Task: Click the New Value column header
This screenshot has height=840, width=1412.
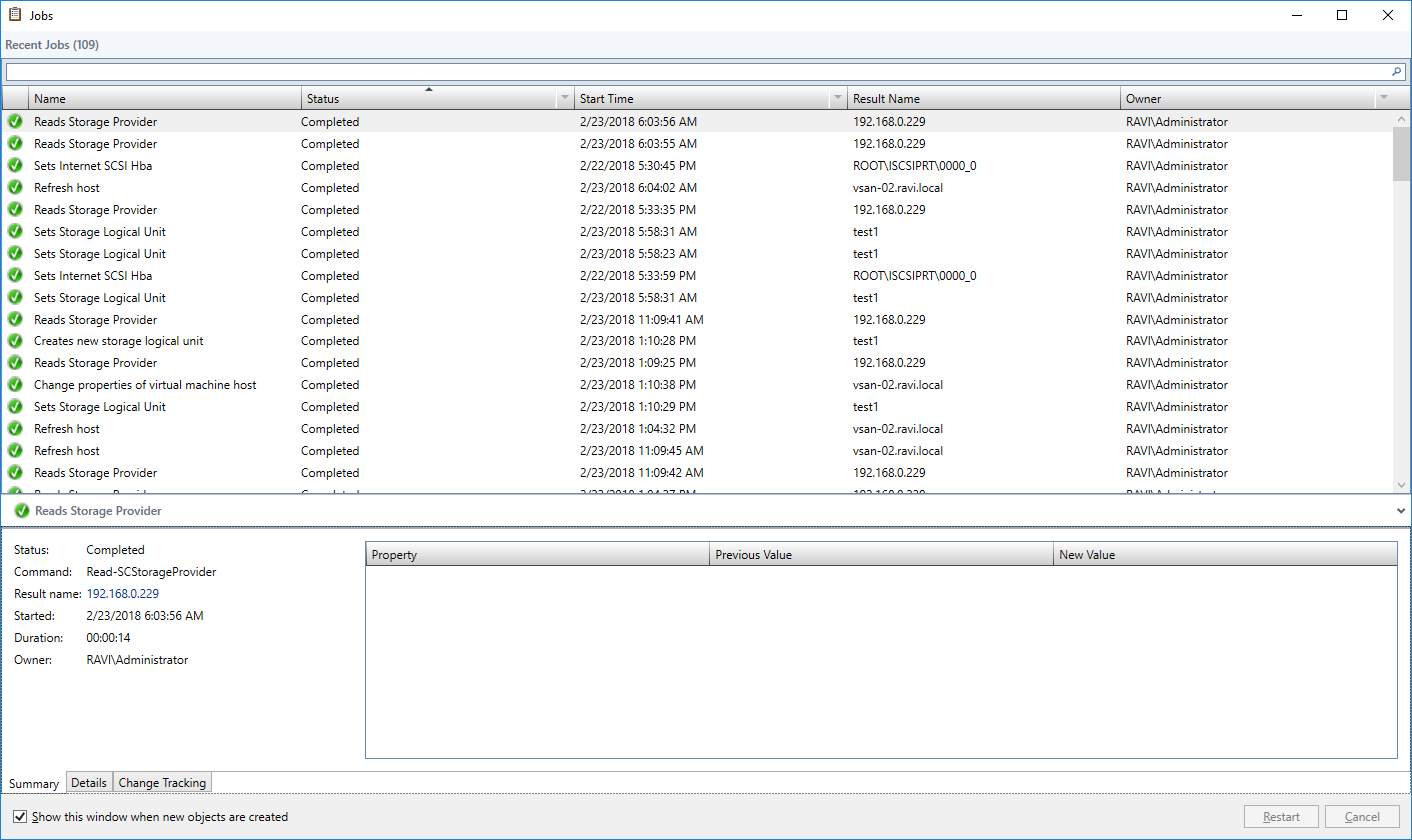Action: 1225,555
